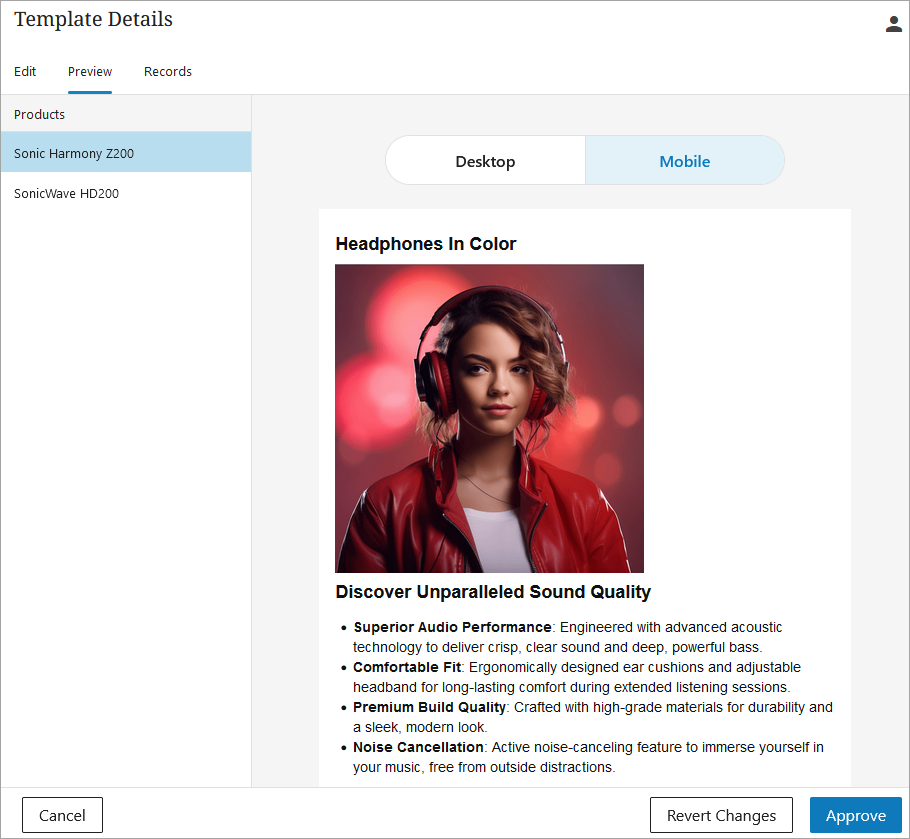Click the Headphones In Color heading
This screenshot has height=839, width=910.
tap(426, 244)
